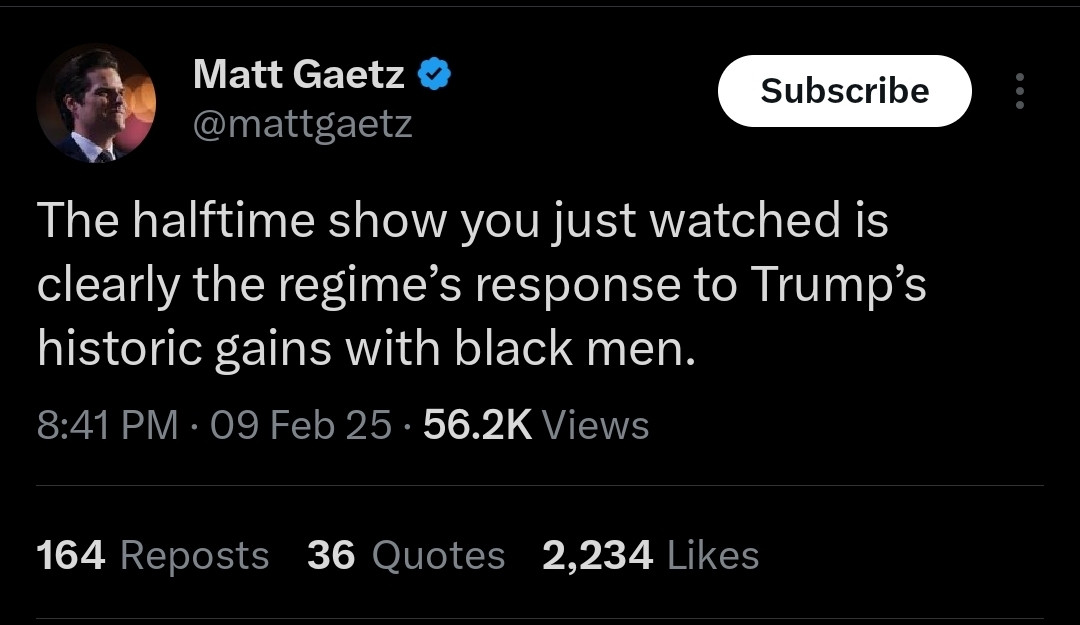The height and width of the screenshot is (625, 1080).
Task: Click the Views label
Action: coord(596,424)
